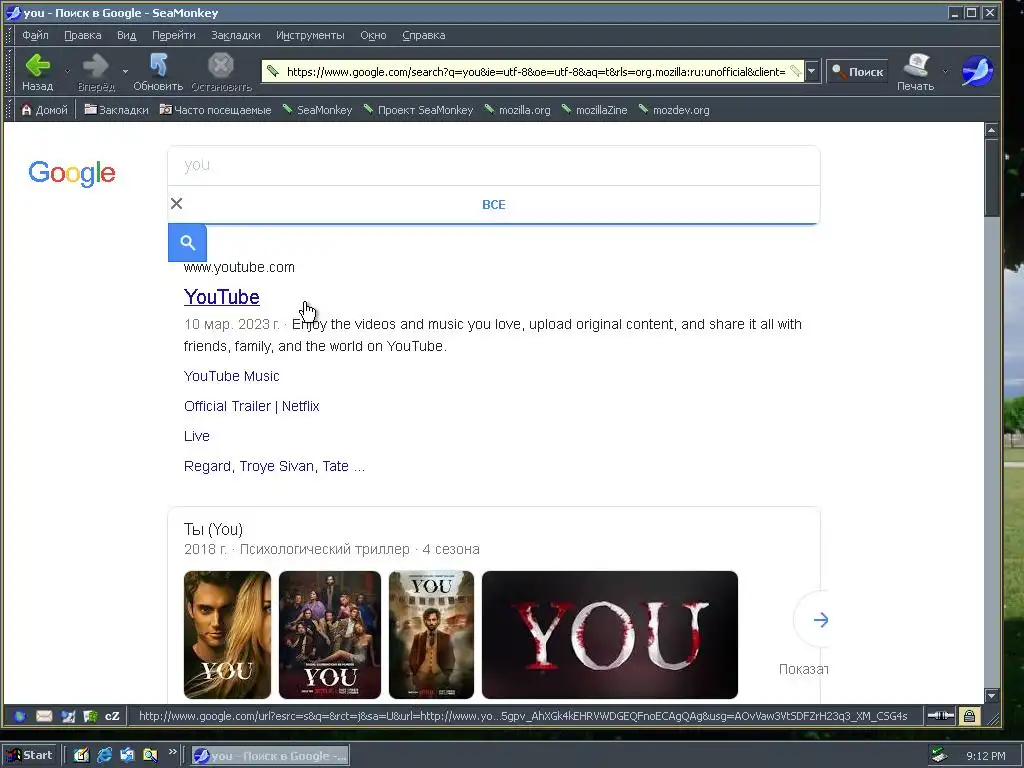Open the Вид menu
The image size is (1024, 768).
pyautogui.click(x=126, y=35)
